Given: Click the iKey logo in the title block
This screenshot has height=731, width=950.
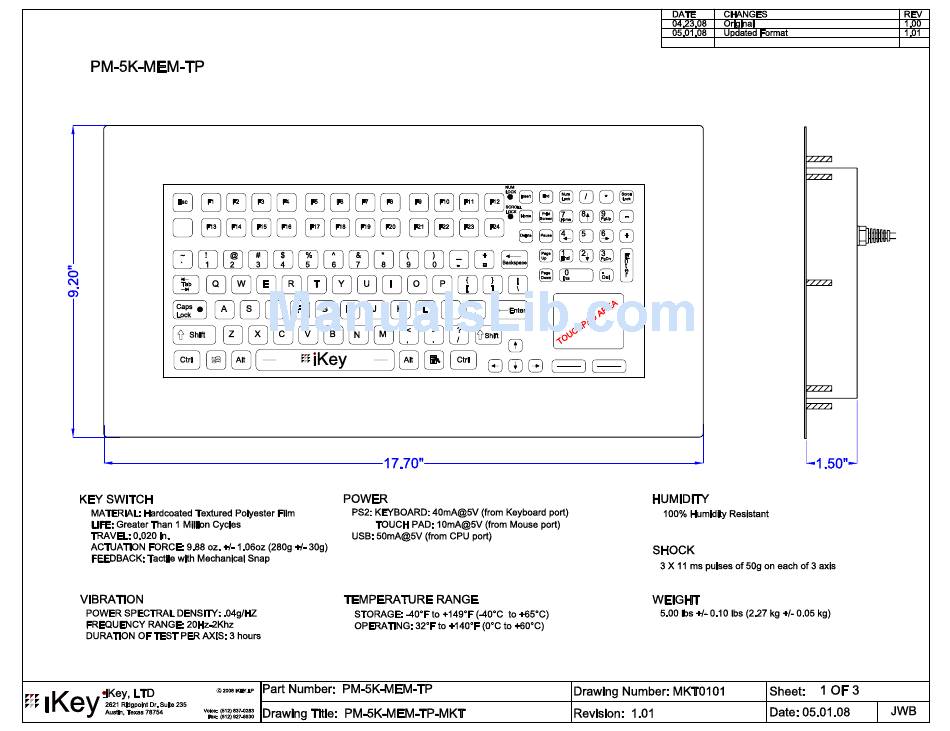Looking at the screenshot, I should [x=62, y=703].
